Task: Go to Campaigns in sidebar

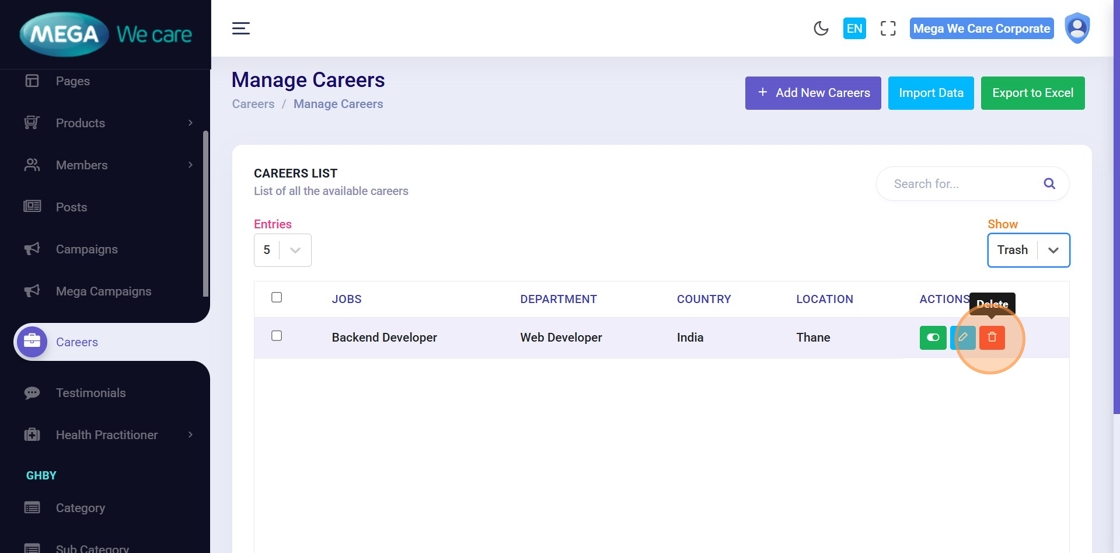Action: coord(86,249)
